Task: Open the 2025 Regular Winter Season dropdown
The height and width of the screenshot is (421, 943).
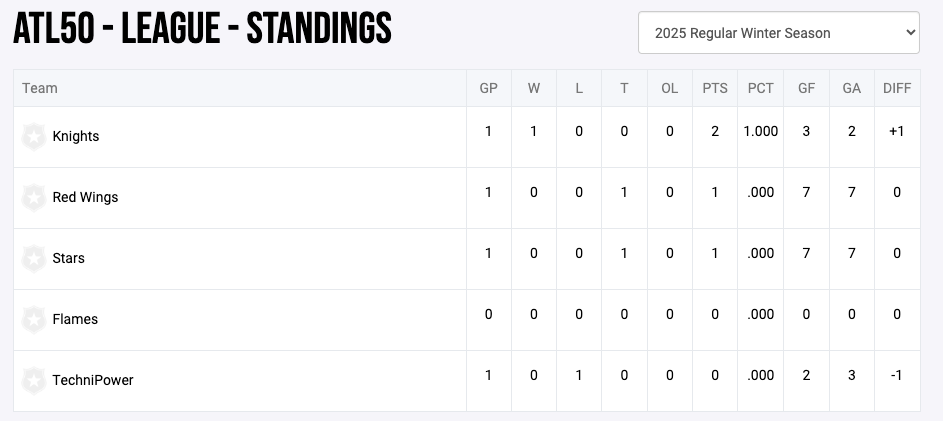Action: point(778,33)
